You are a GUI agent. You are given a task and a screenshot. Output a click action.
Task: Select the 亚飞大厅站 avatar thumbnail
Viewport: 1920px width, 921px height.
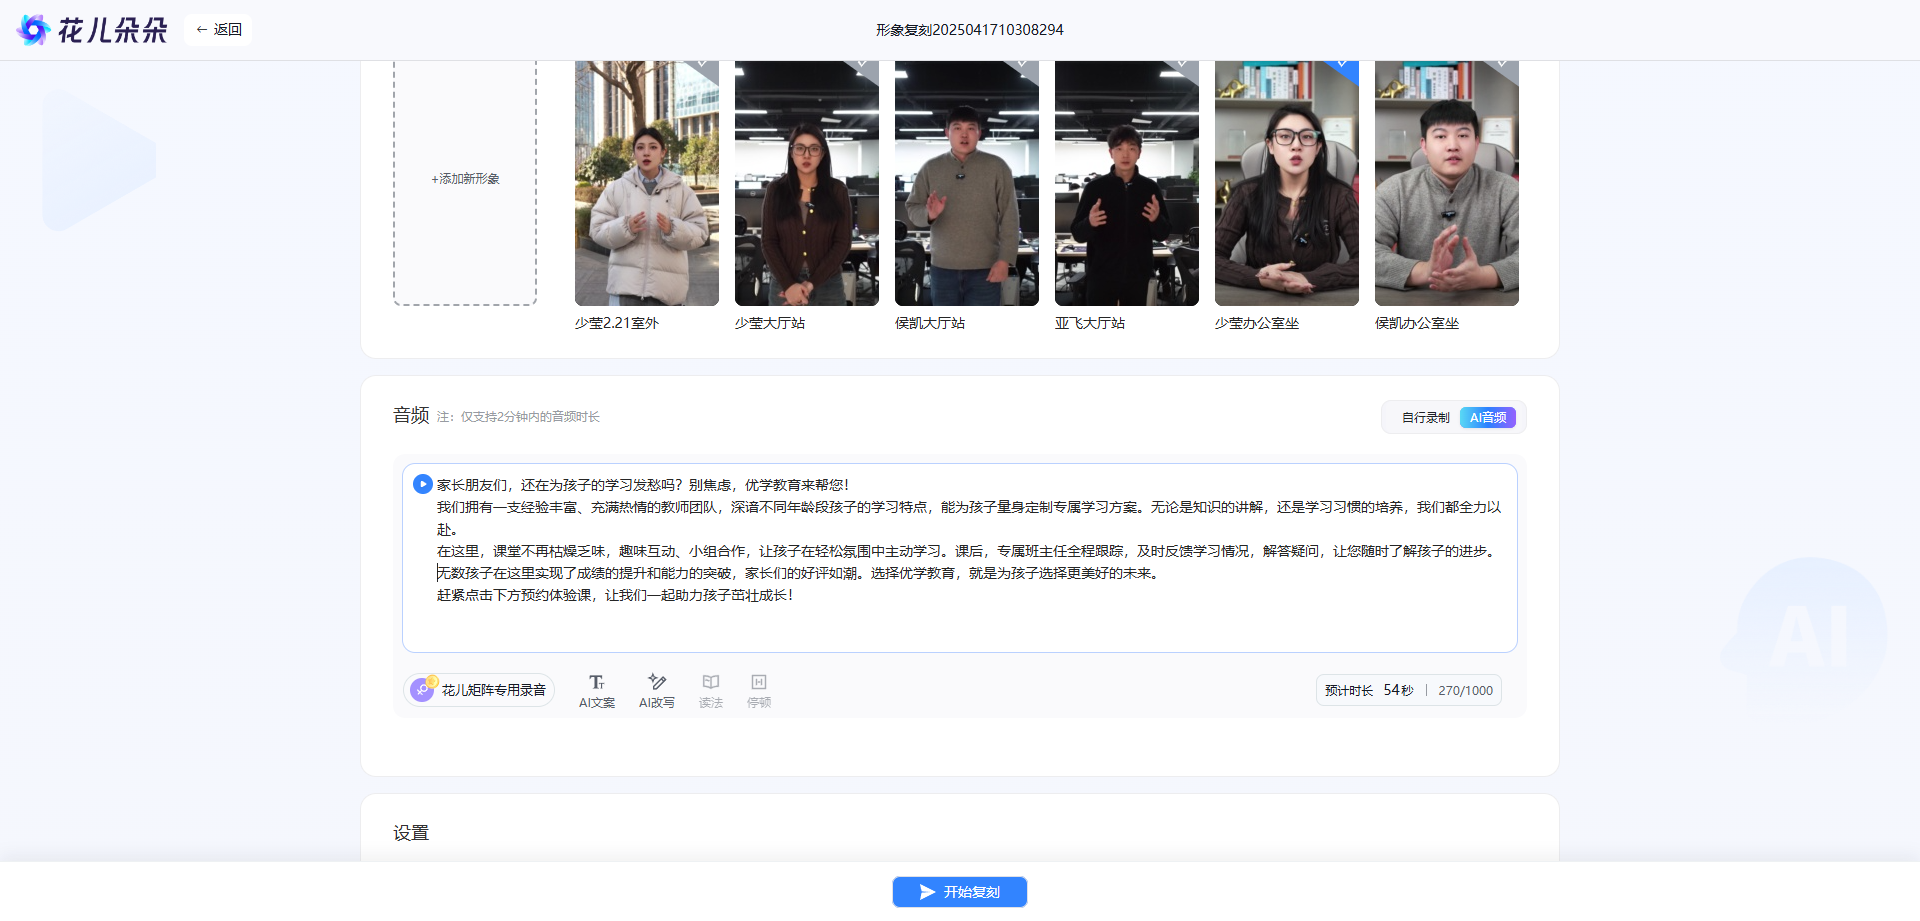(1127, 183)
